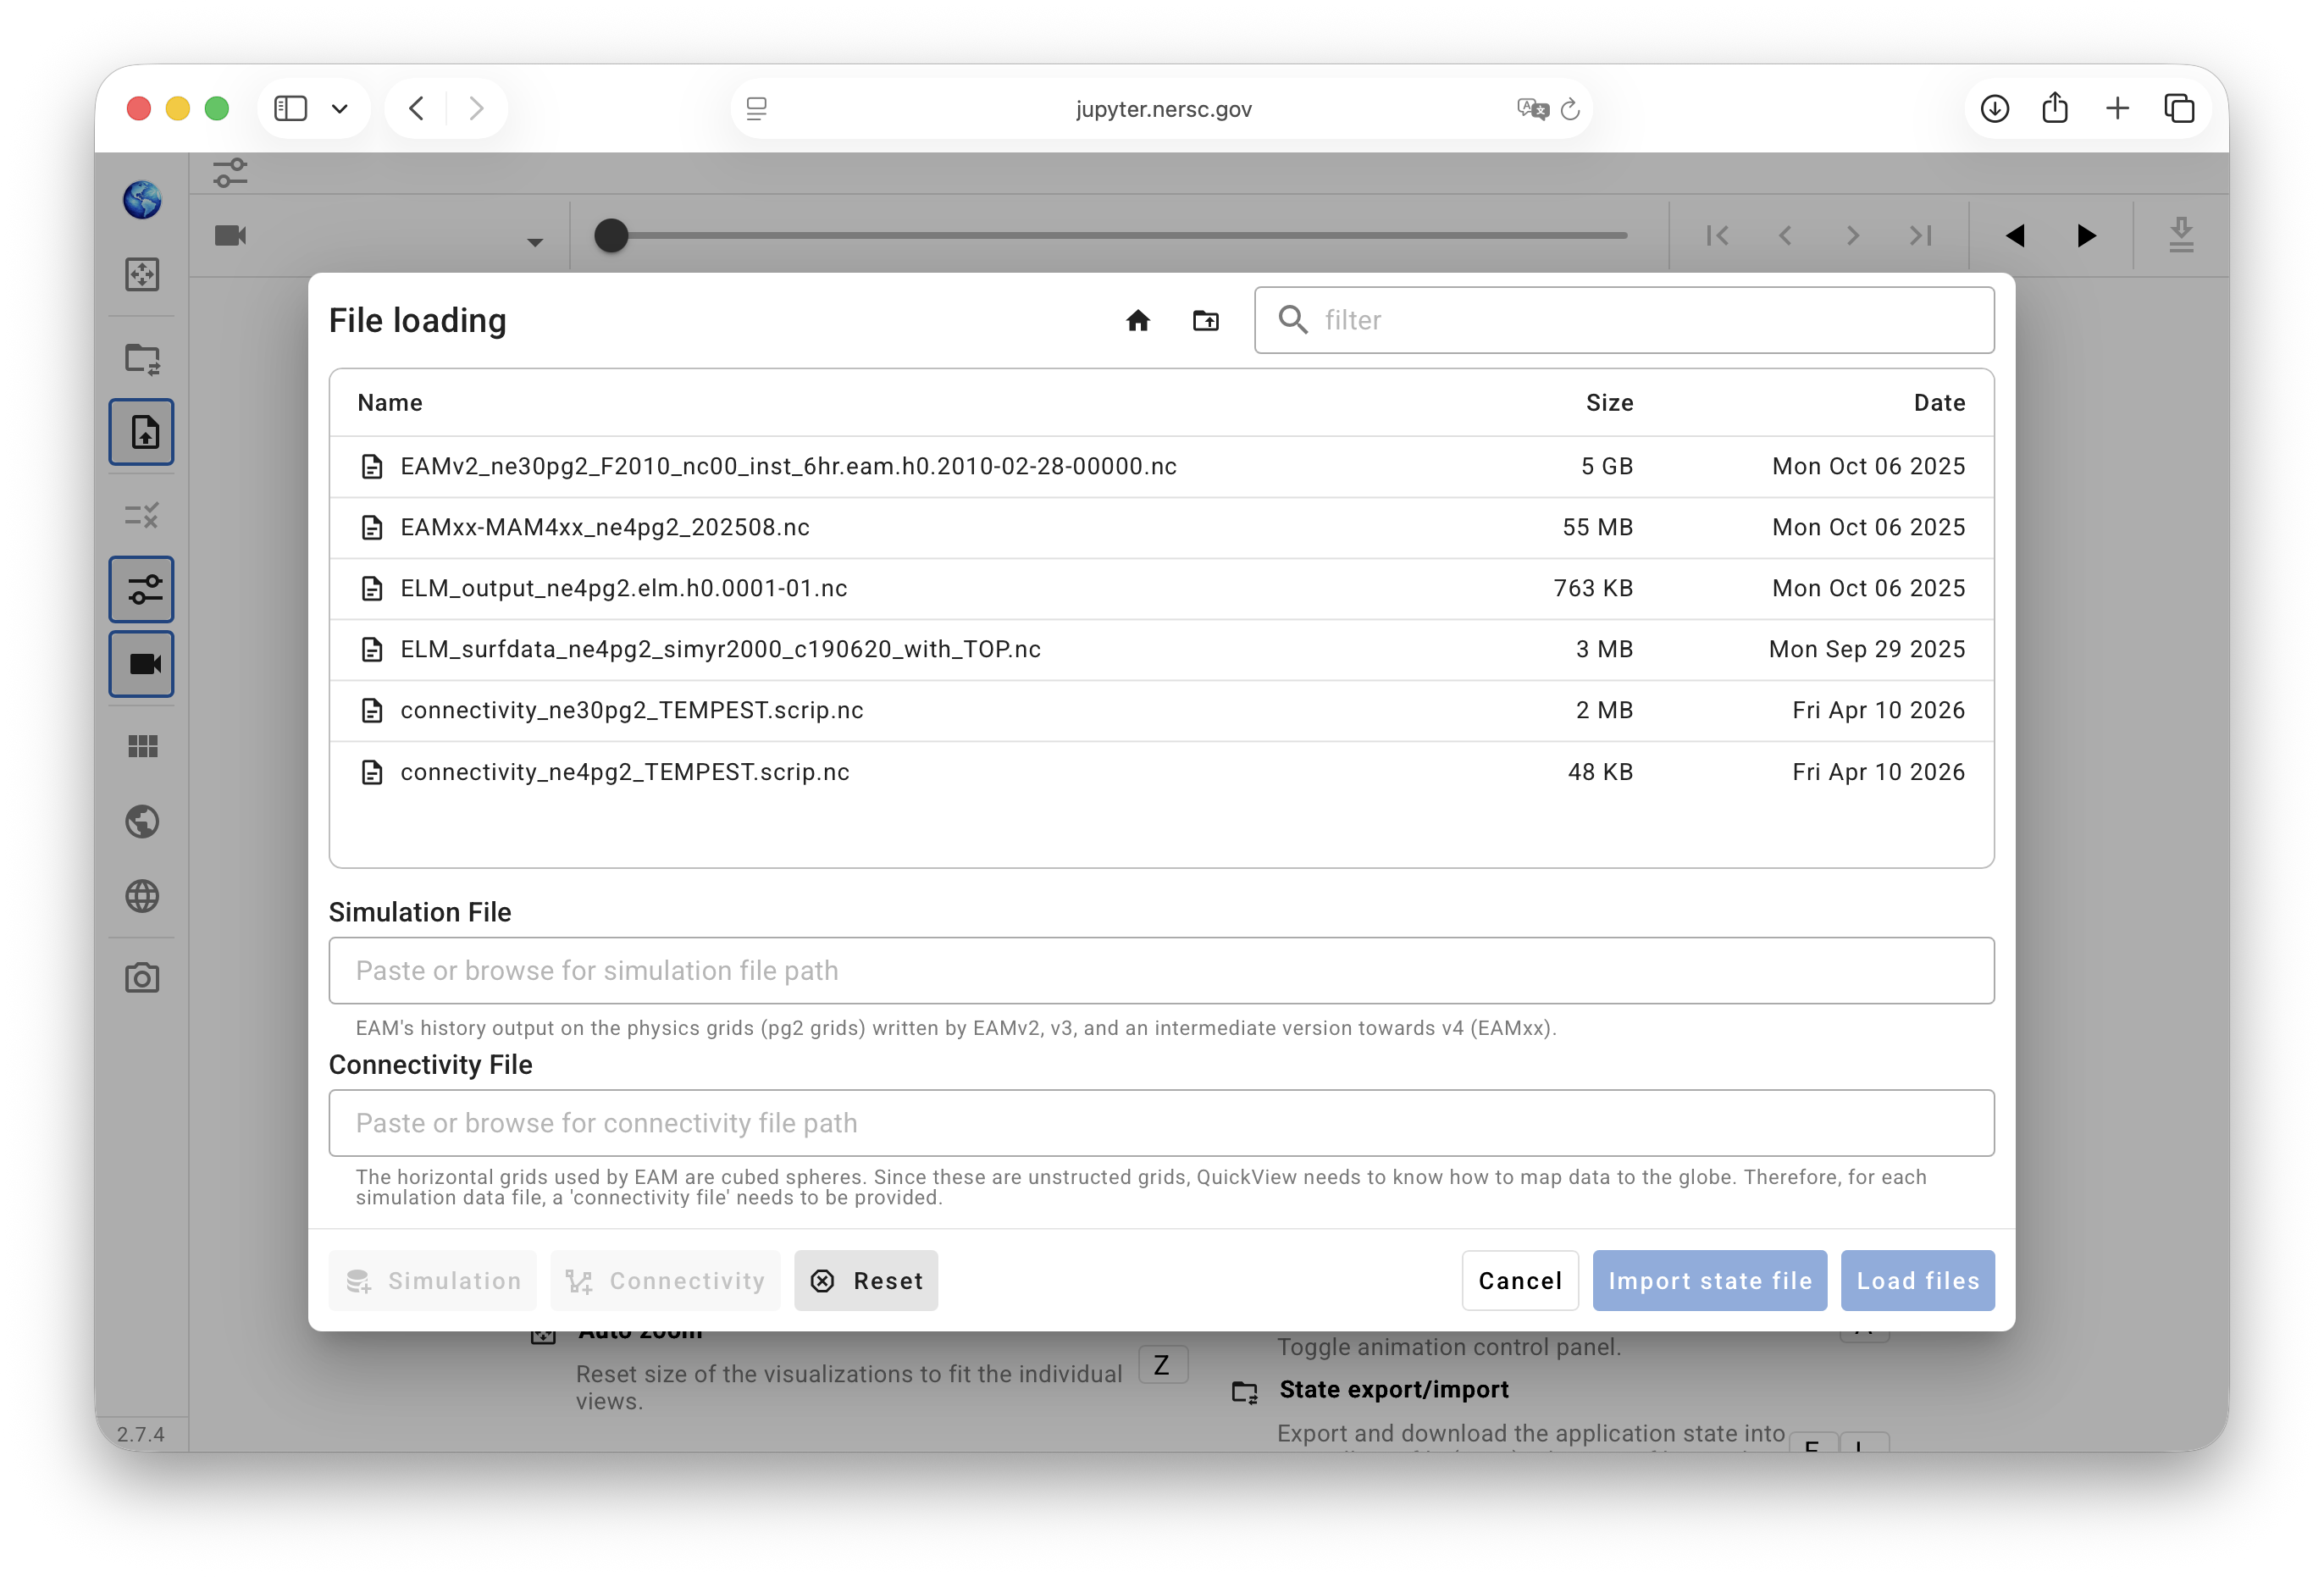Screen dimensions: 2324x1577
Task: Click the Simulation File path field
Action: click(x=1161, y=971)
